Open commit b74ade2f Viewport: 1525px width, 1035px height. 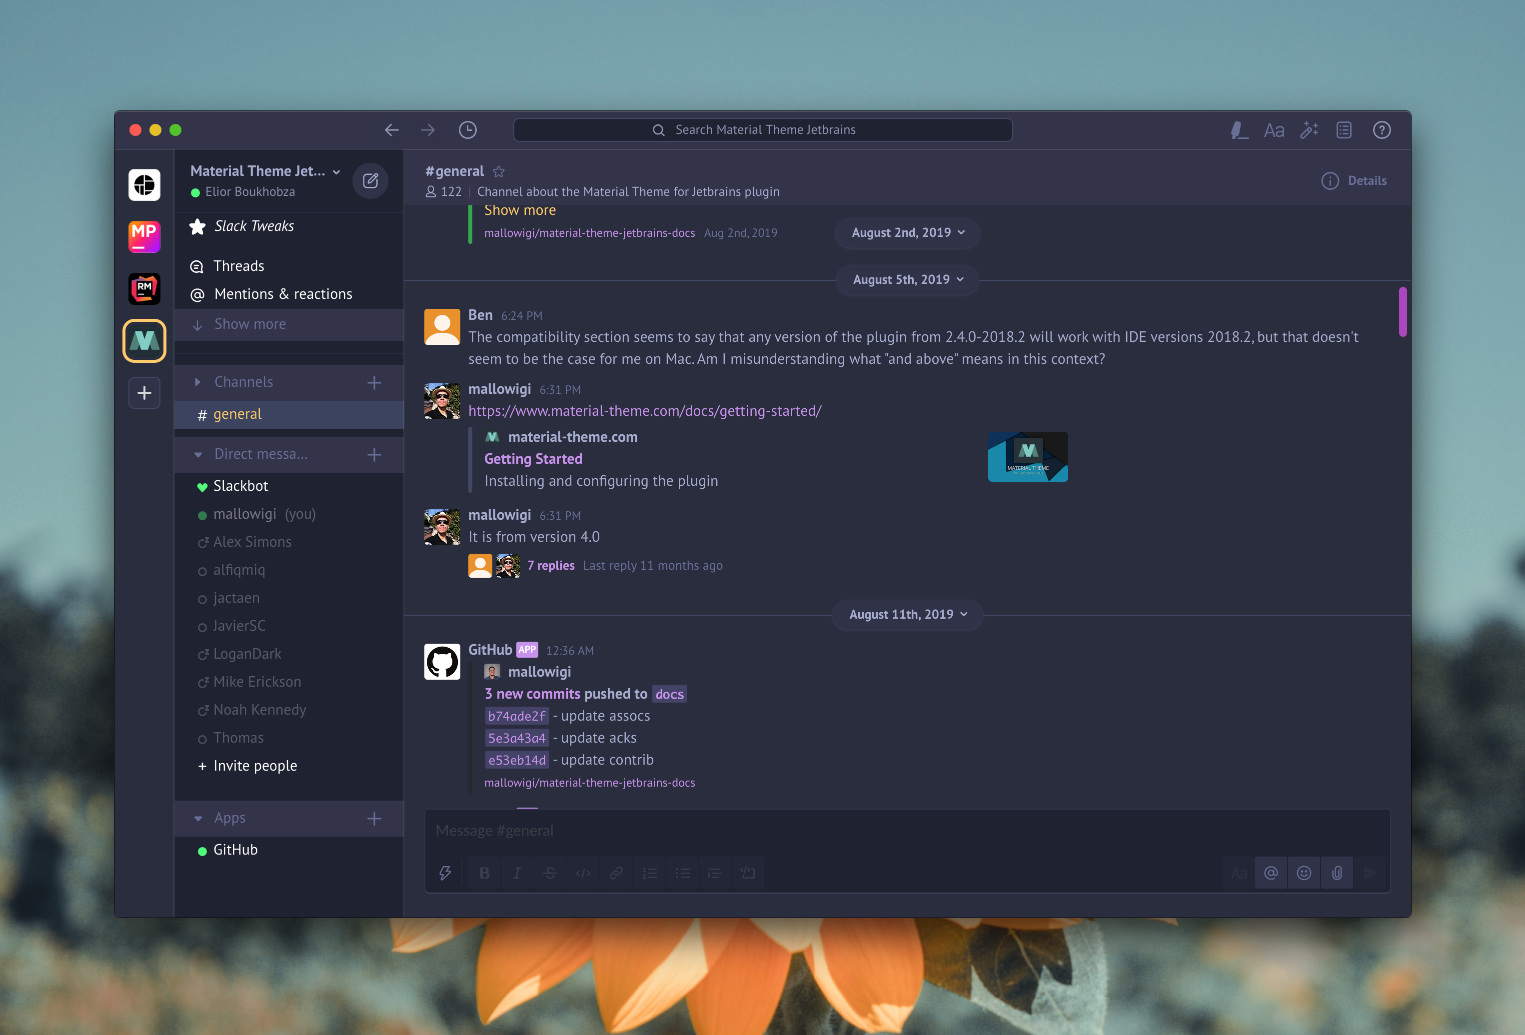(517, 716)
